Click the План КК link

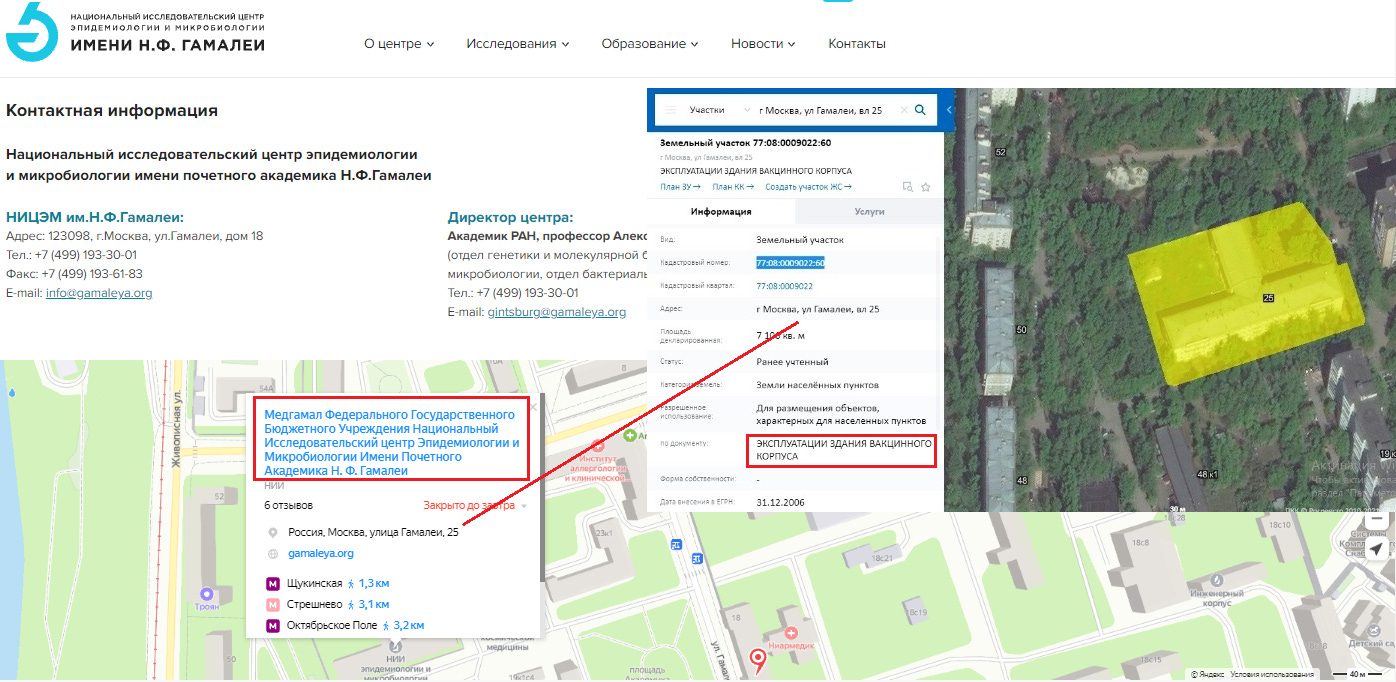pos(733,187)
